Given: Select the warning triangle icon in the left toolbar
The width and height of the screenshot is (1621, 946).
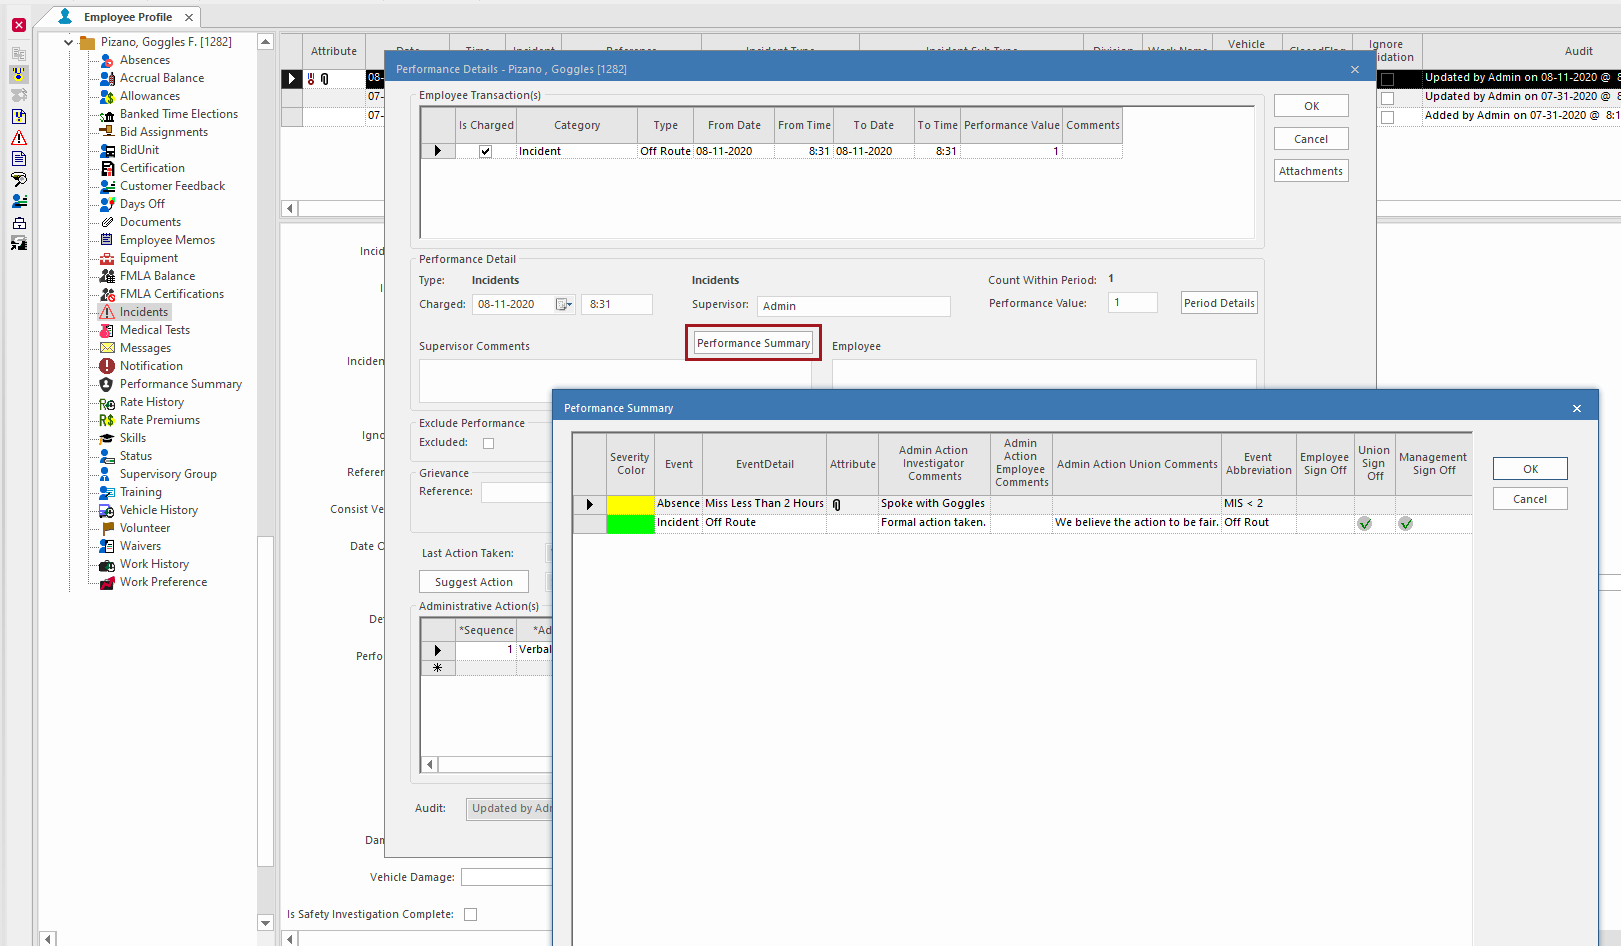Looking at the screenshot, I should point(18,136).
